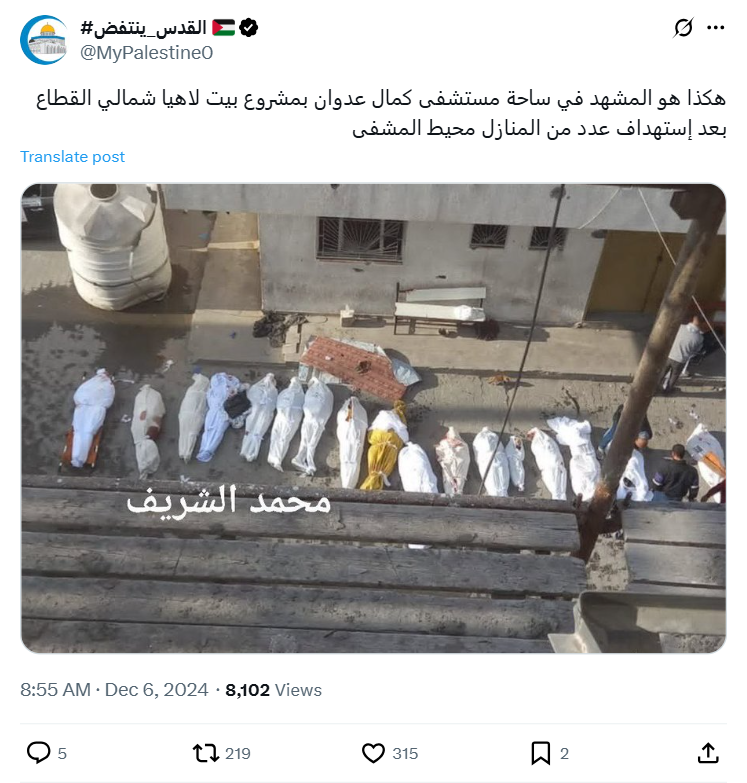
Task: Like the post with heart icon
Action: click(373, 753)
